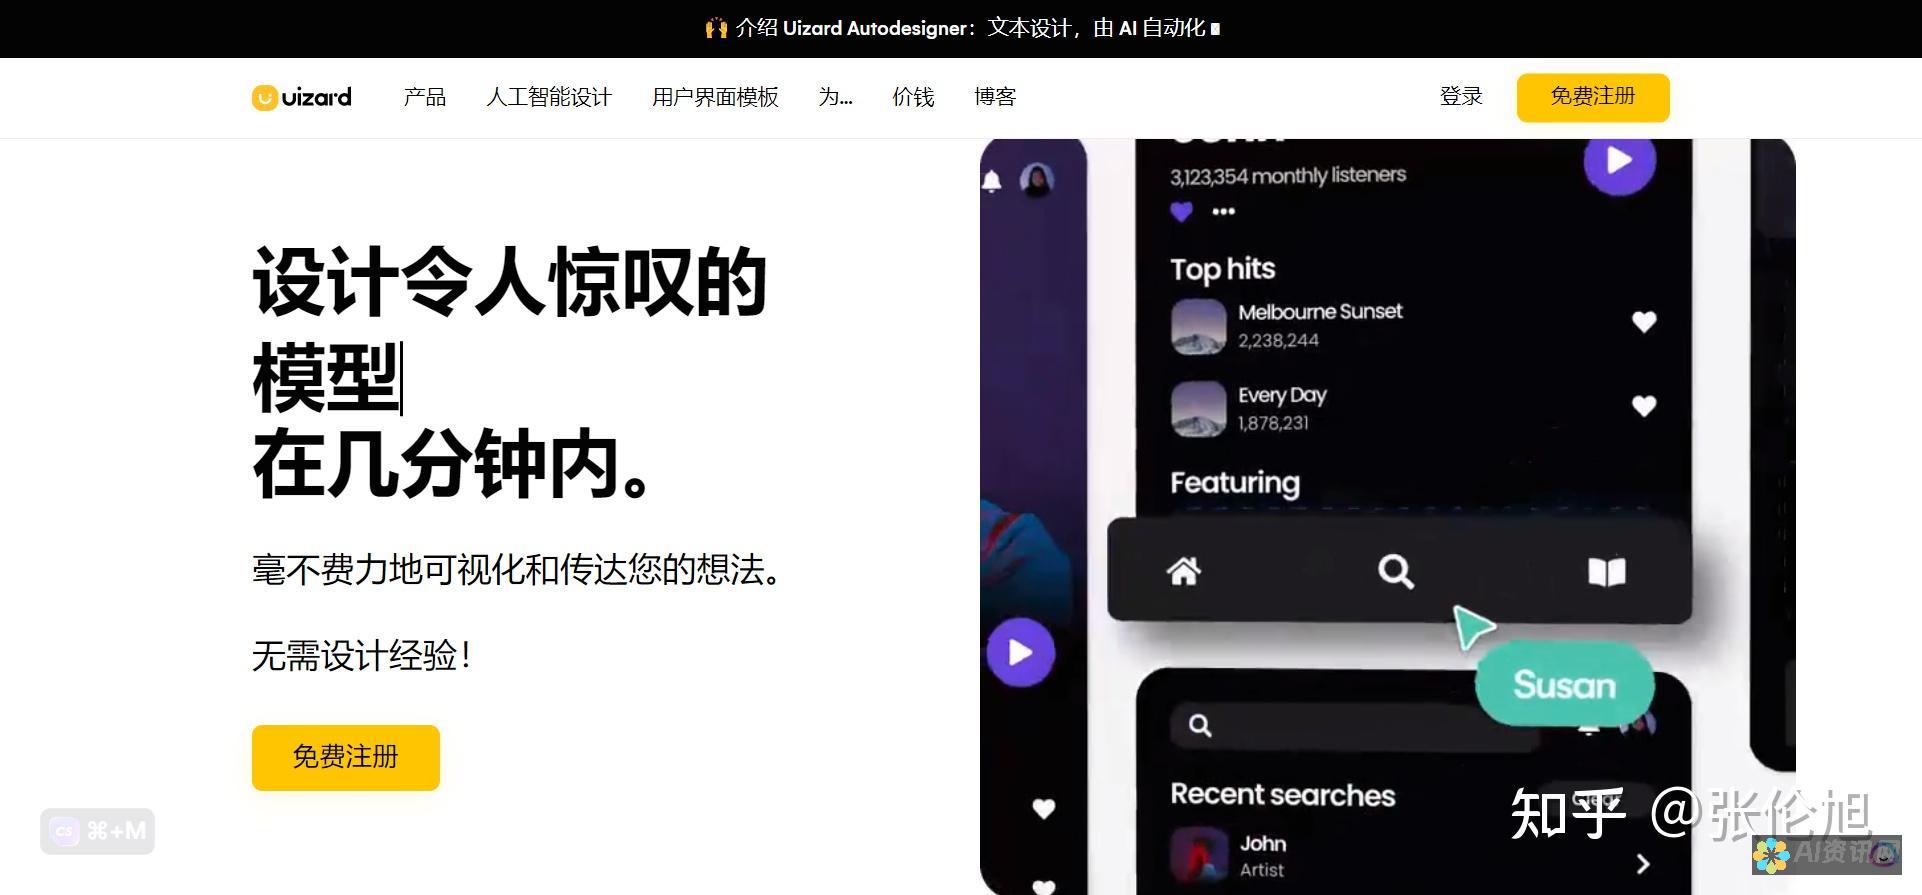Screen dimensions: 1922x895
Task: Click the 'Recent searches' heading
Action: point(1283,795)
